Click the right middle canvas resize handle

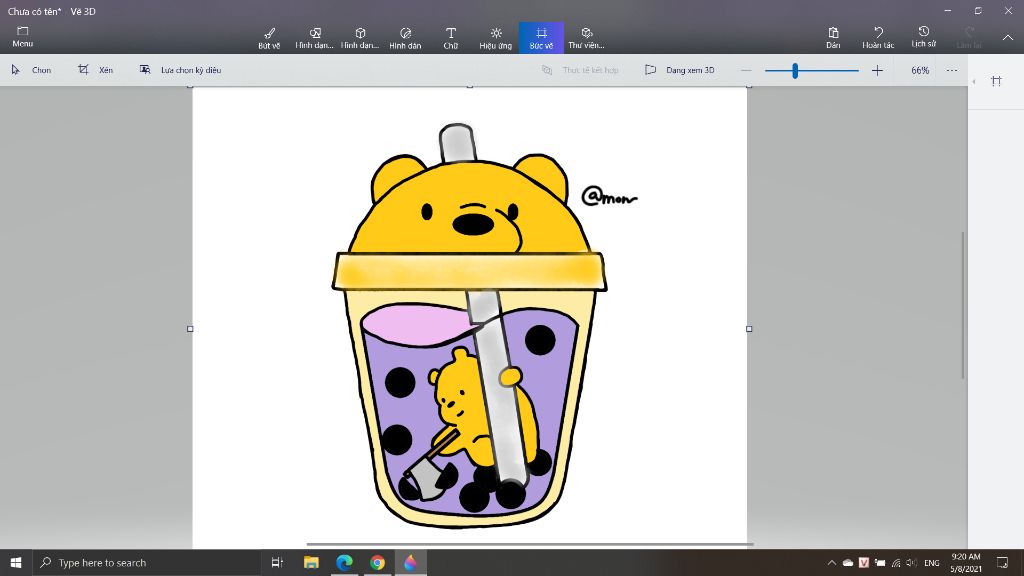[x=749, y=329]
